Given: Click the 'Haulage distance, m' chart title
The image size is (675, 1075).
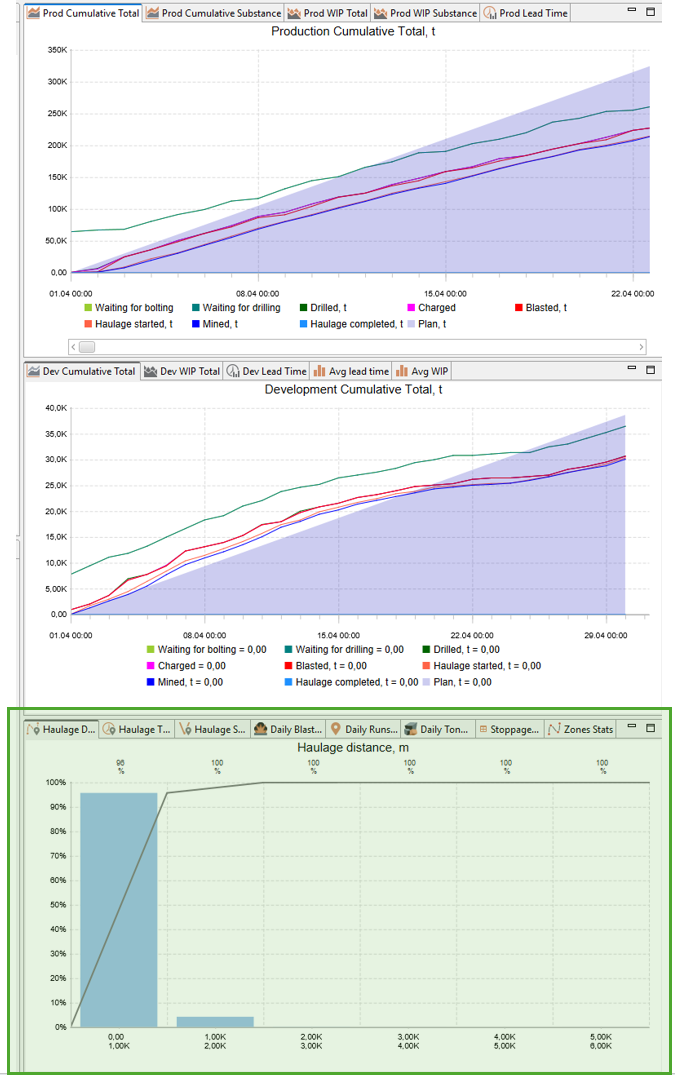Looking at the screenshot, I should click(x=353, y=747).
